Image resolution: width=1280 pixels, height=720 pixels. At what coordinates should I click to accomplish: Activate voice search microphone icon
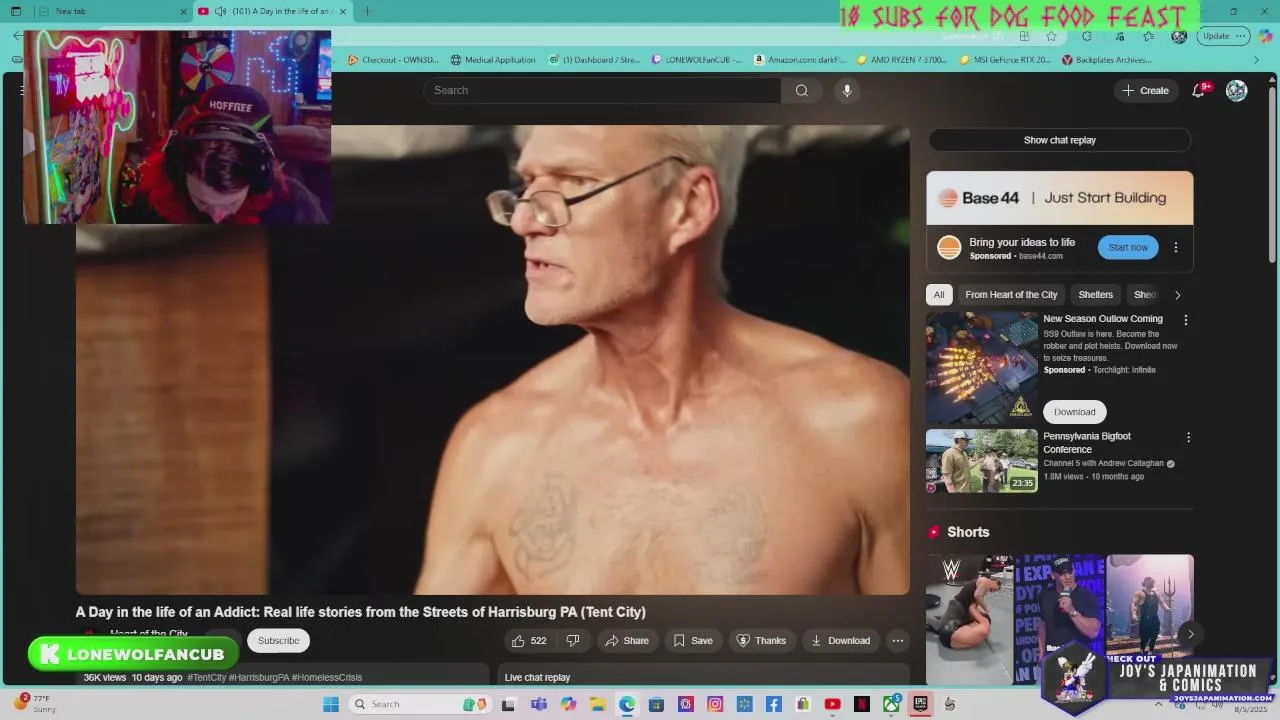pos(847,90)
